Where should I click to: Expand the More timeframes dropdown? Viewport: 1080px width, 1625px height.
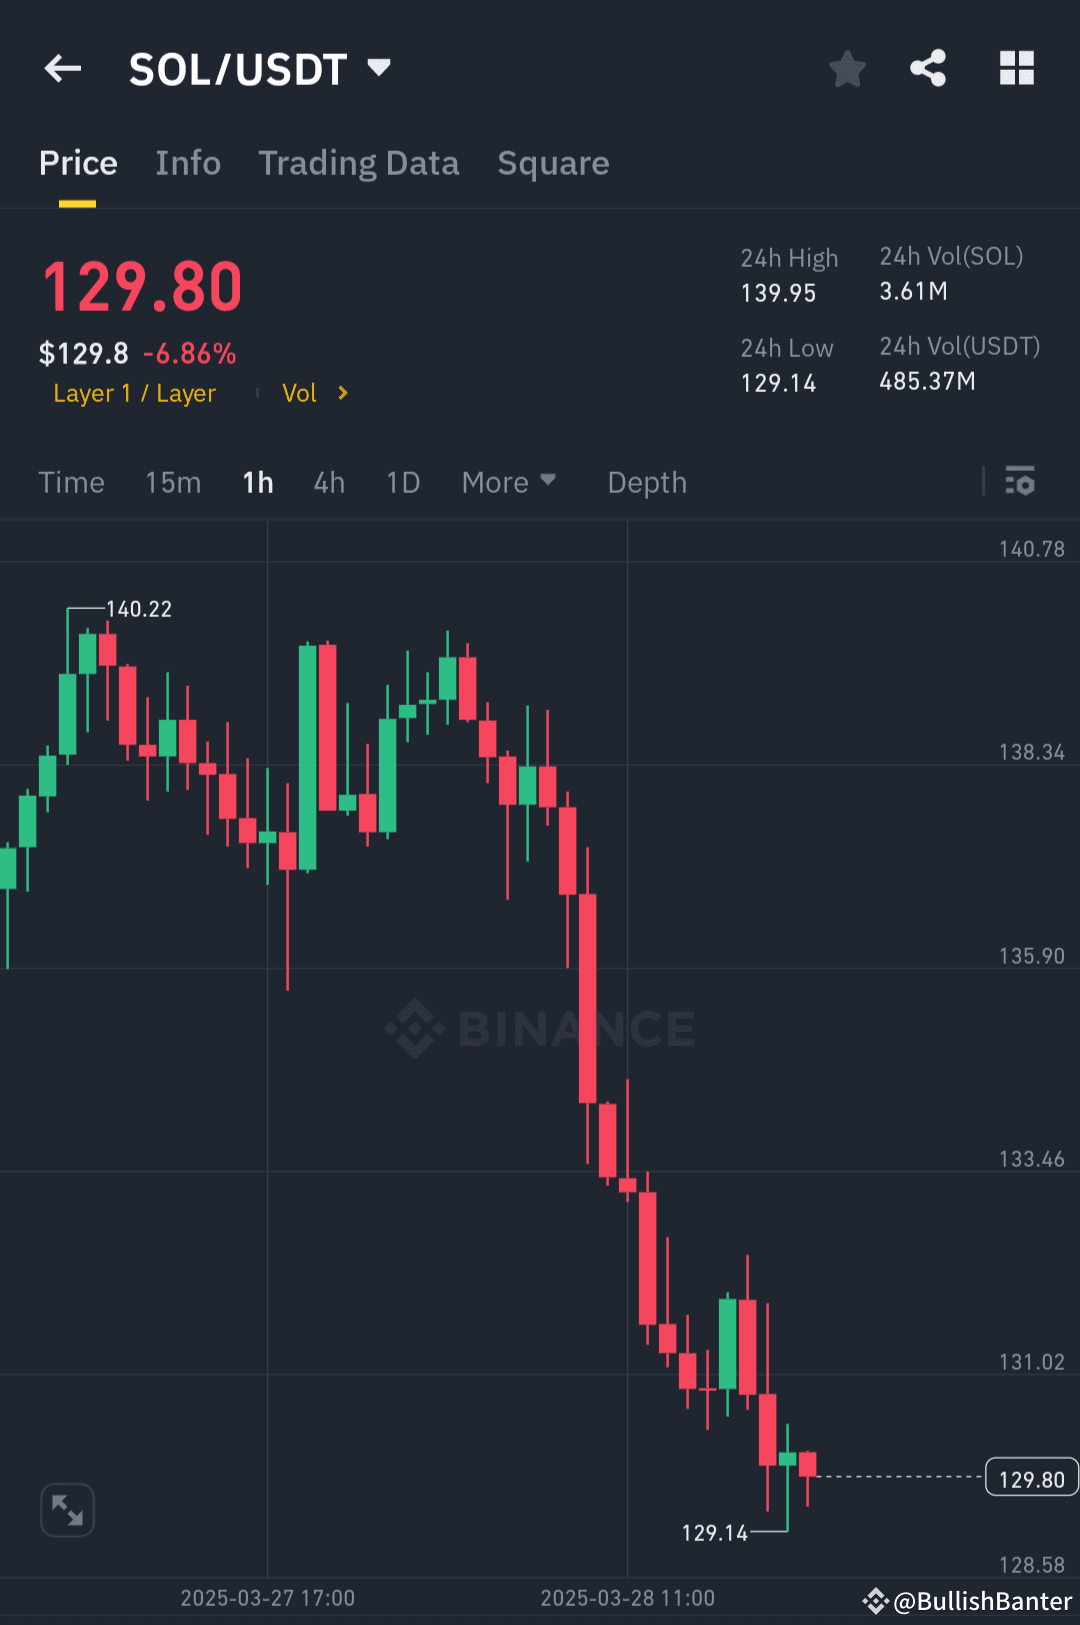[508, 482]
